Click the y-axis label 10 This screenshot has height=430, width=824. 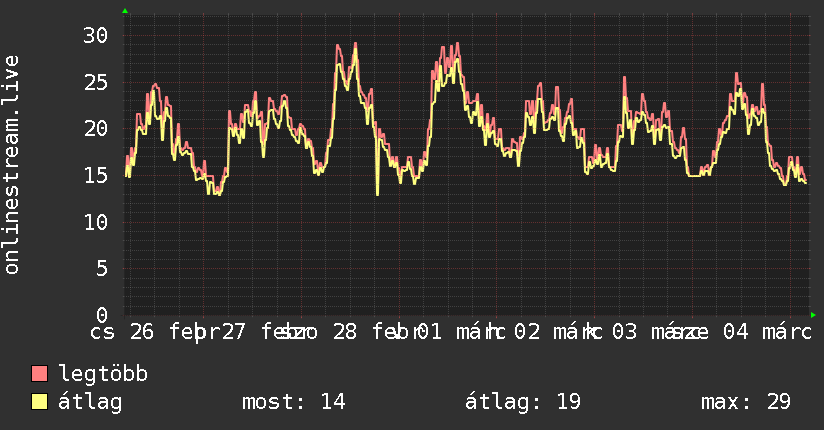[x=96, y=222]
